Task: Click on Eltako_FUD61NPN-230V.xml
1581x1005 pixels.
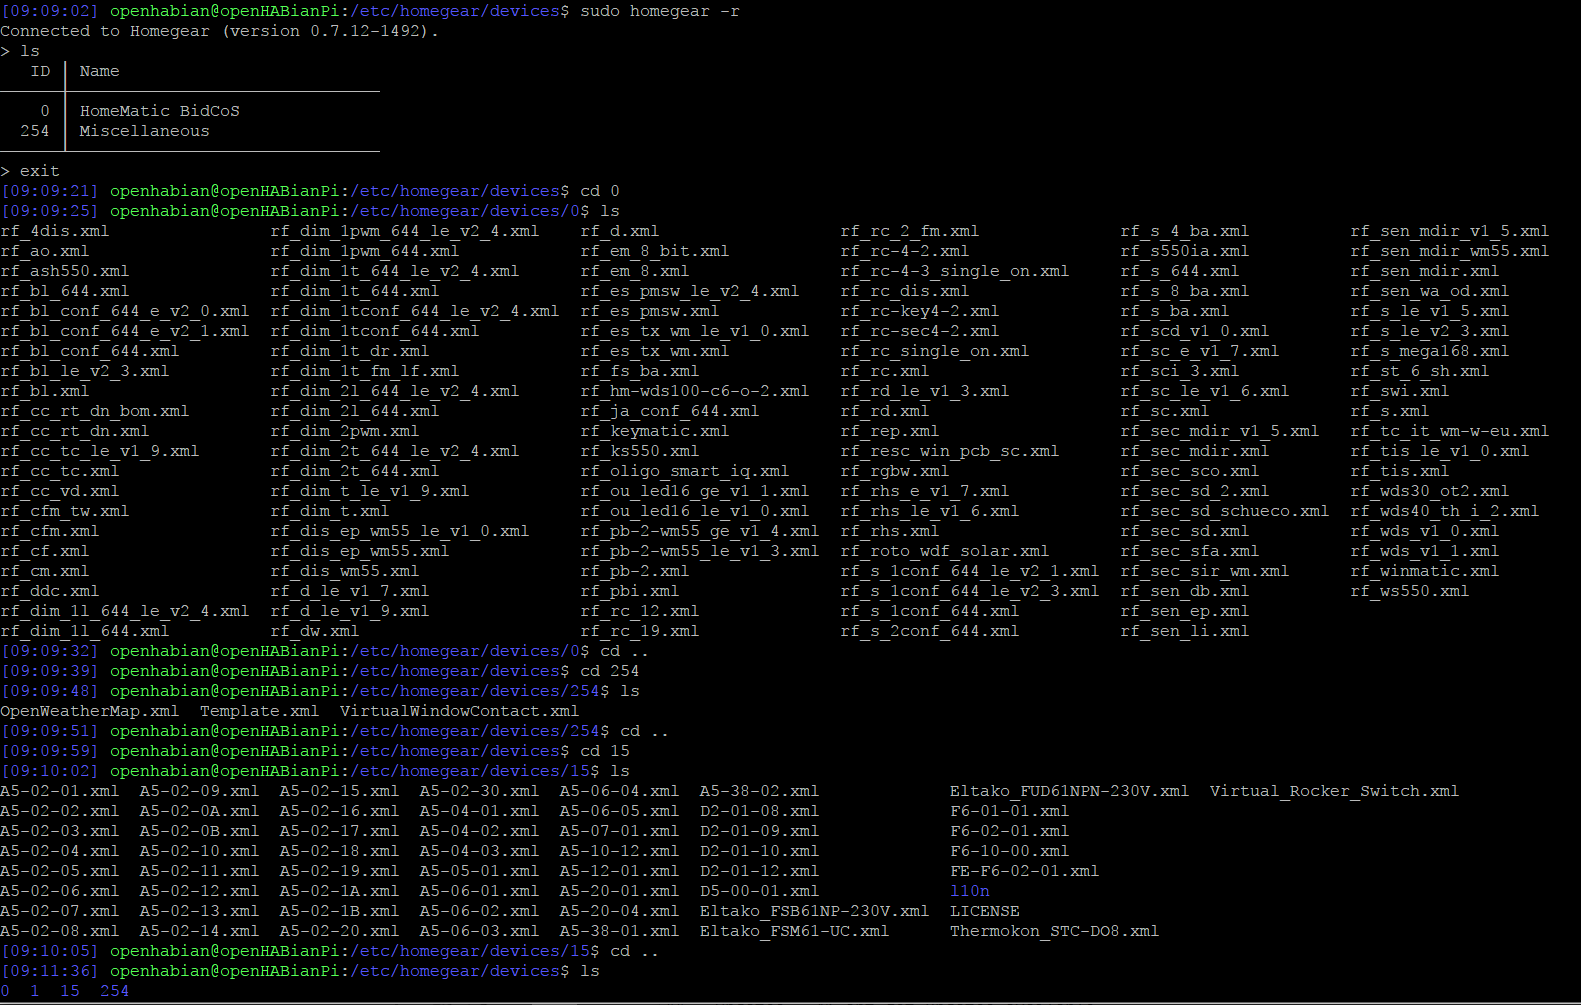Action: [1070, 791]
